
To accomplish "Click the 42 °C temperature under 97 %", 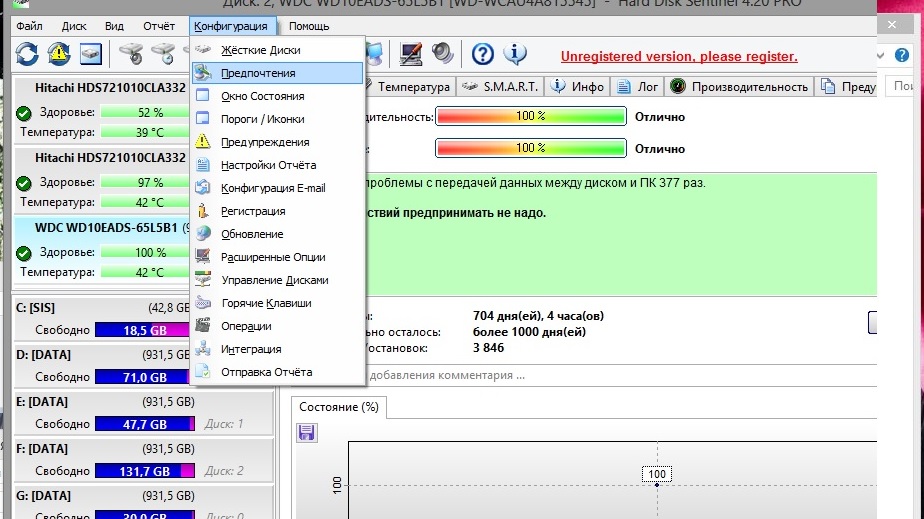I will click(x=150, y=203).
